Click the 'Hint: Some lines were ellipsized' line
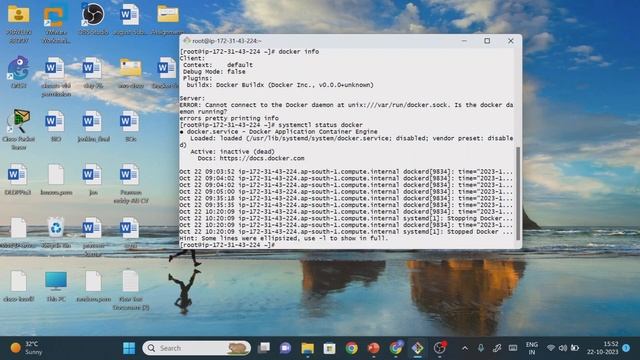The height and width of the screenshot is (360, 640). 284,238
